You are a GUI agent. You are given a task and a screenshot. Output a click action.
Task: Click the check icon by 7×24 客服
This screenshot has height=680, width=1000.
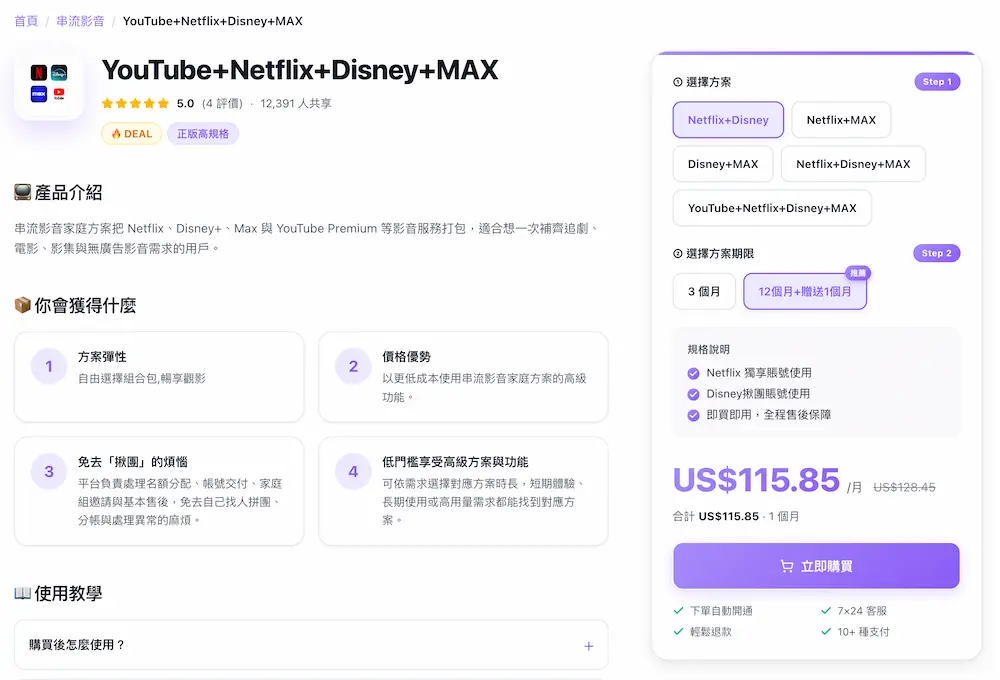click(826, 610)
